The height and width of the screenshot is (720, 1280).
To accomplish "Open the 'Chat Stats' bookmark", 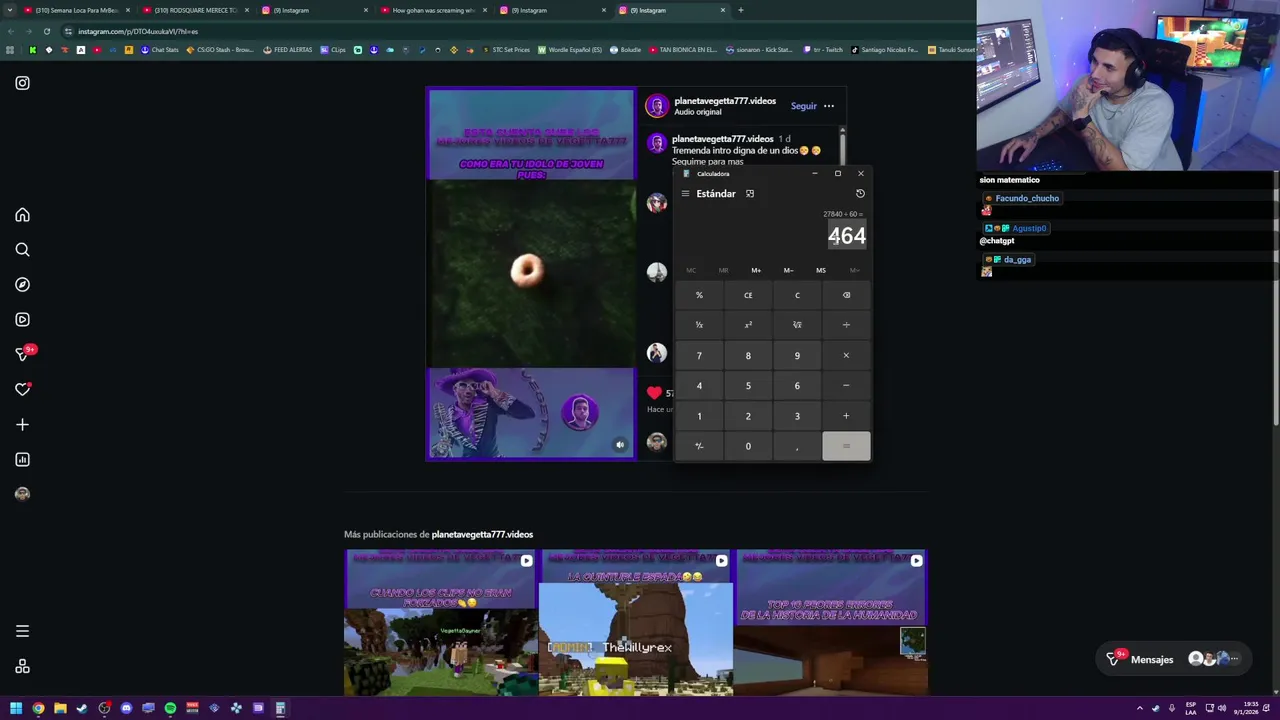I will (x=159, y=50).
